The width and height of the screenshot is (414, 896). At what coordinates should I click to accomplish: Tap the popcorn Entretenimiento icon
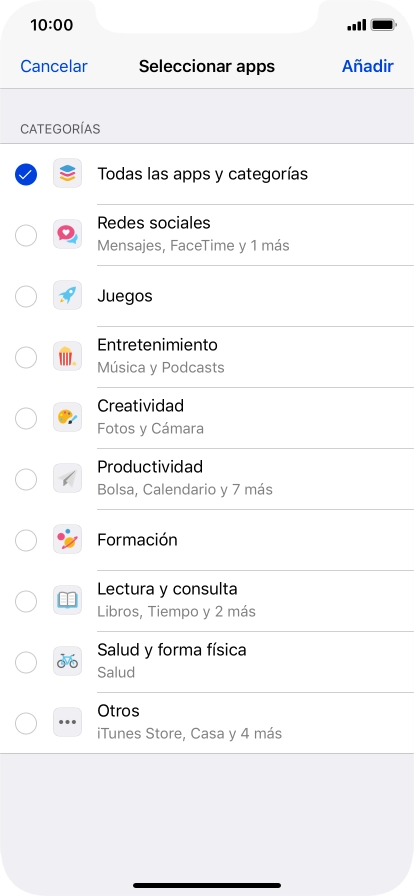coord(67,357)
